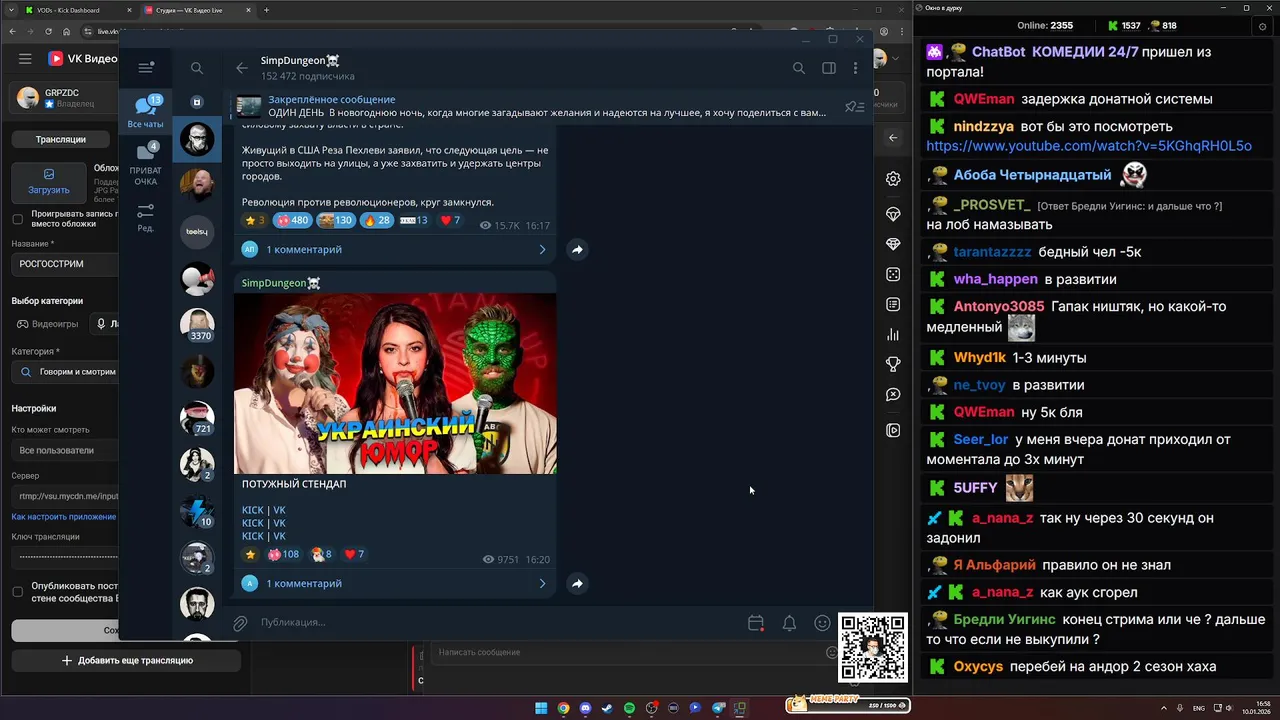Share the ПОТУЖНЫЙ СТЕНДАП post via arrow

pyautogui.click(x=577, y=583)
